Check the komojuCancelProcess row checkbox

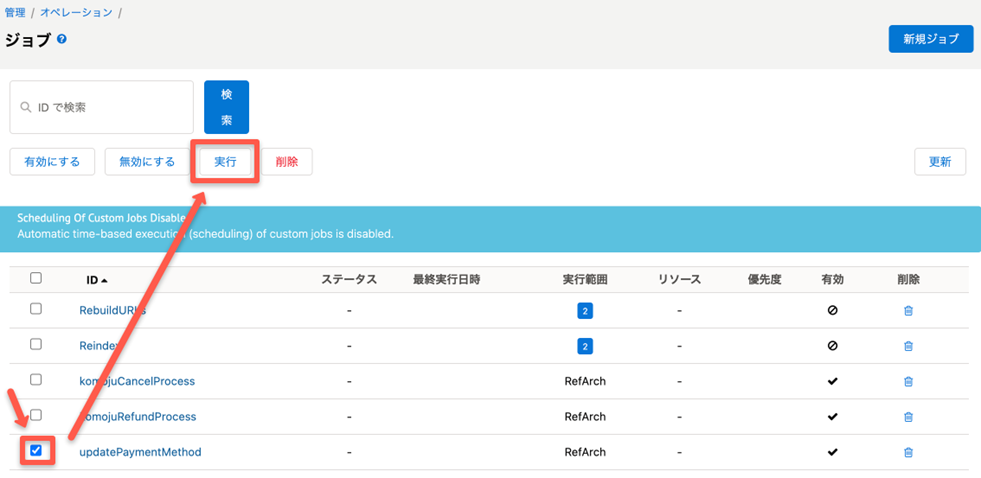click(x=36, y=380)
